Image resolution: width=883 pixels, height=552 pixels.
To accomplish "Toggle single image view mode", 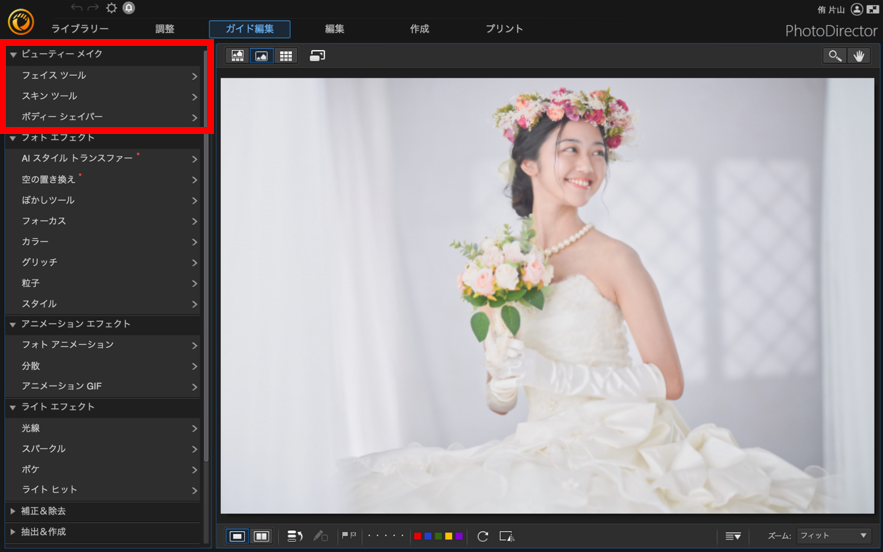I will pos(237,536).
